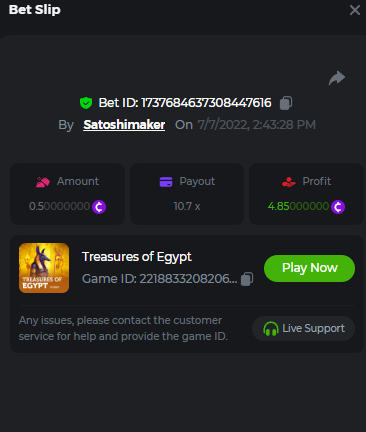This screenshot has height=432, width=366.
Task: Click the share arrow icon
Action: click(337, 78)
